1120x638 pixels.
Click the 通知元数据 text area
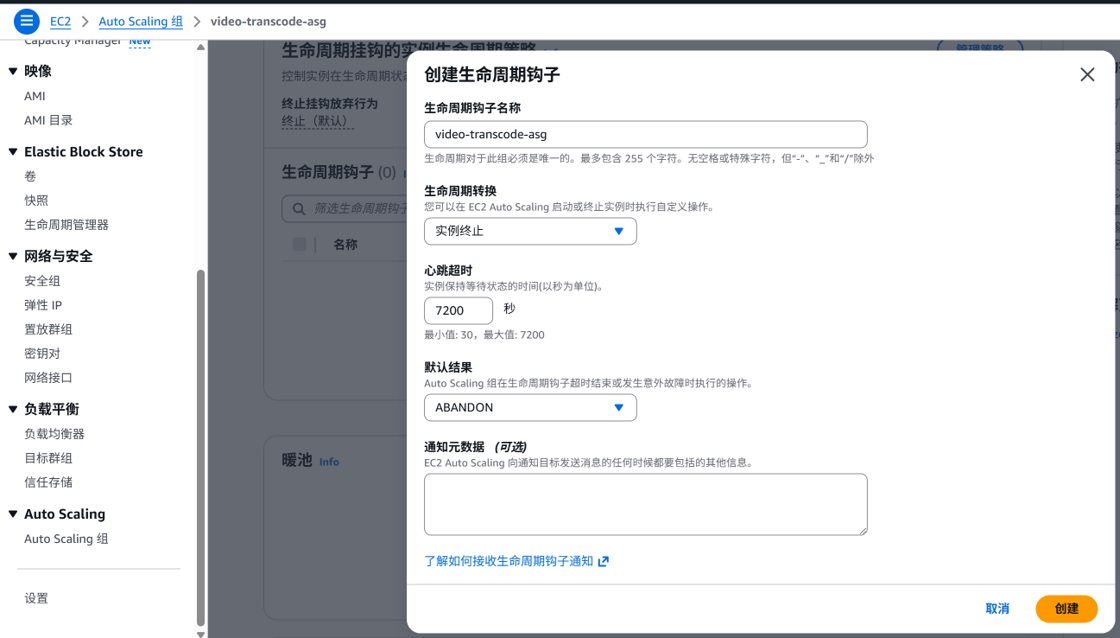[x=646, y=504]
